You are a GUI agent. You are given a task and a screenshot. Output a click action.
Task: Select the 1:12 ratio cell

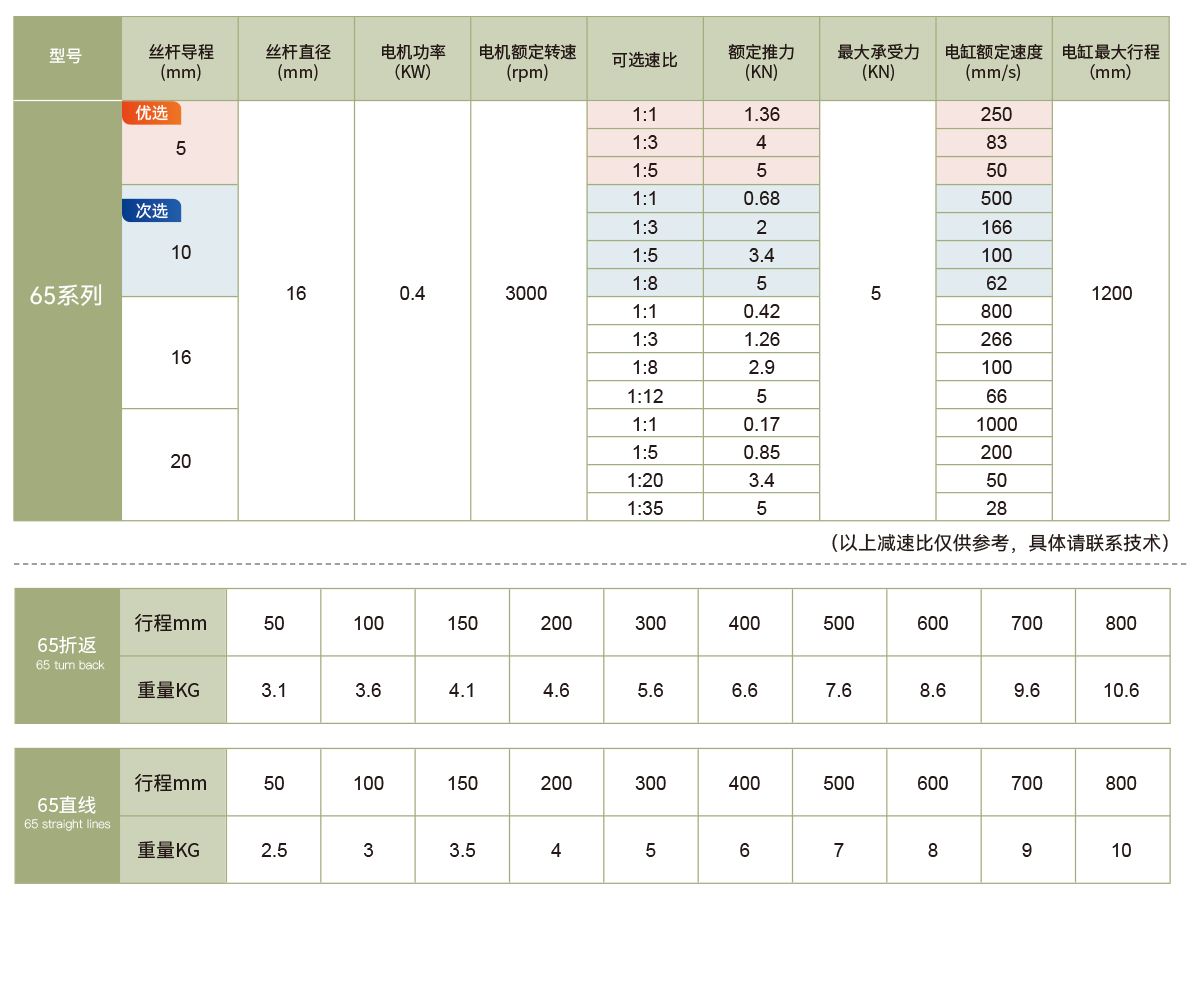click(645, 396)
